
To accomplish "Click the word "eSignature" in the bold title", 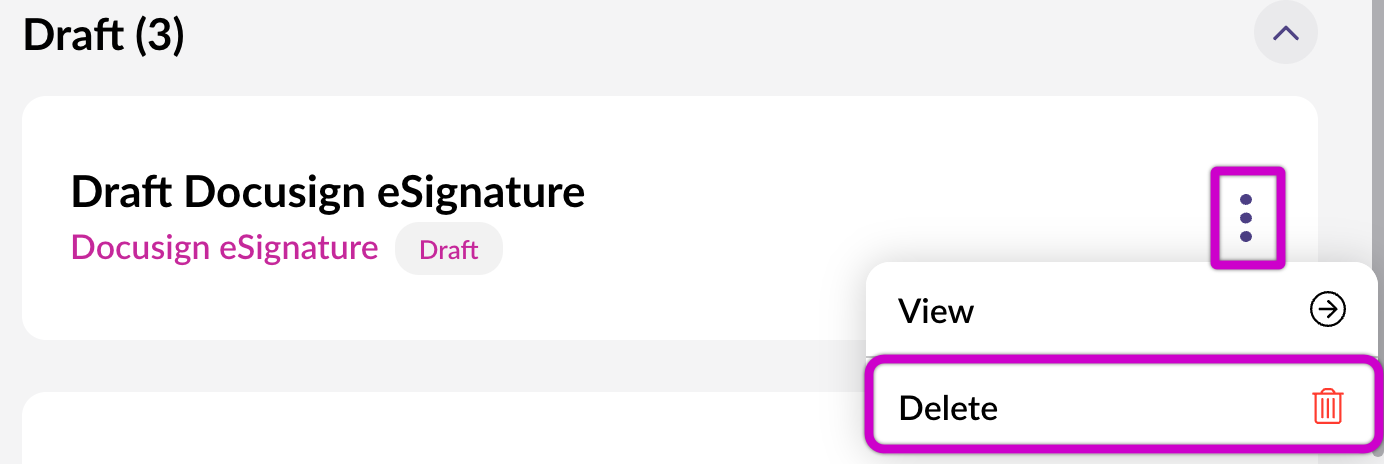I will [x=480, y=191].
